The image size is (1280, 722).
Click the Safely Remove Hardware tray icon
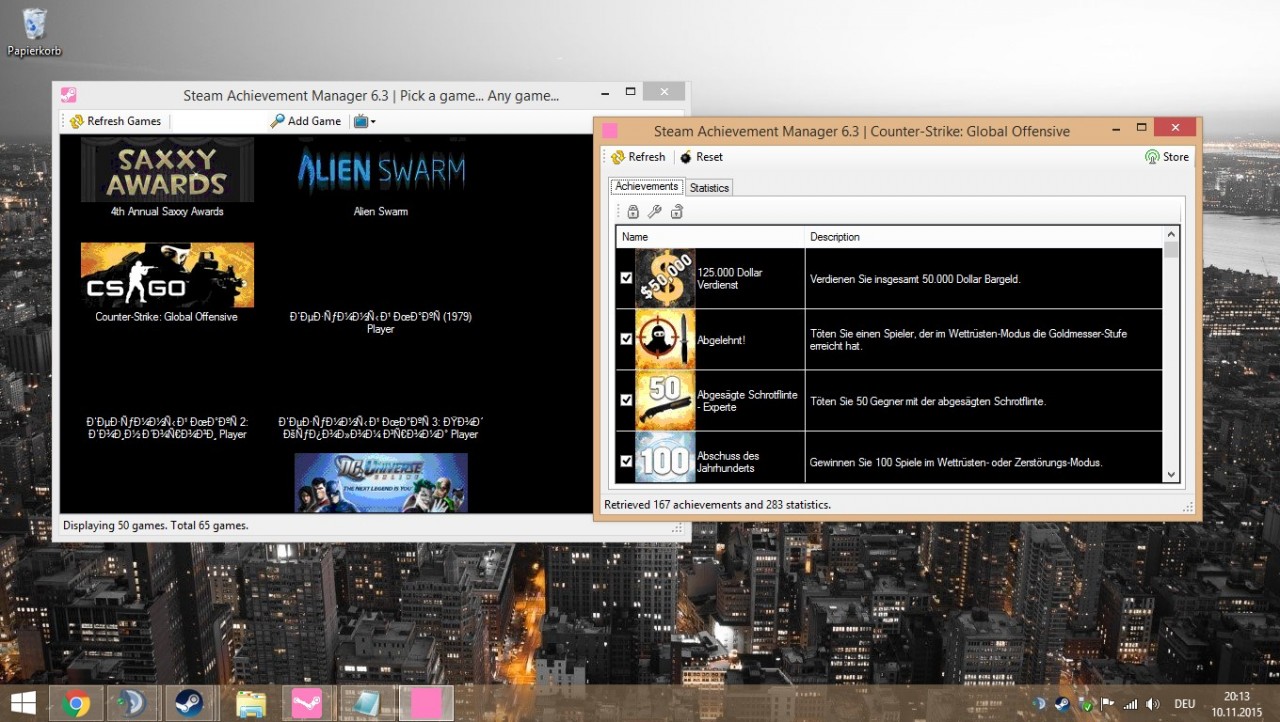(1084, 704)
